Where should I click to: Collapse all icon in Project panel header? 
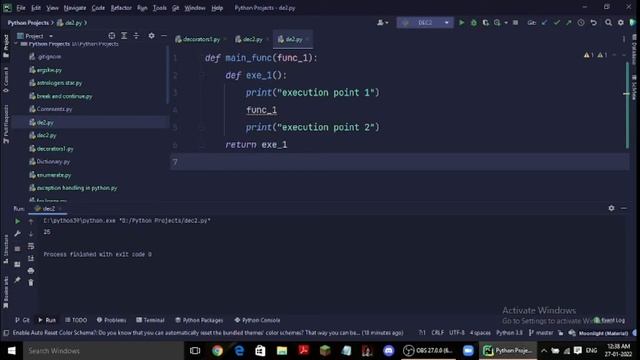click(136, 36)
